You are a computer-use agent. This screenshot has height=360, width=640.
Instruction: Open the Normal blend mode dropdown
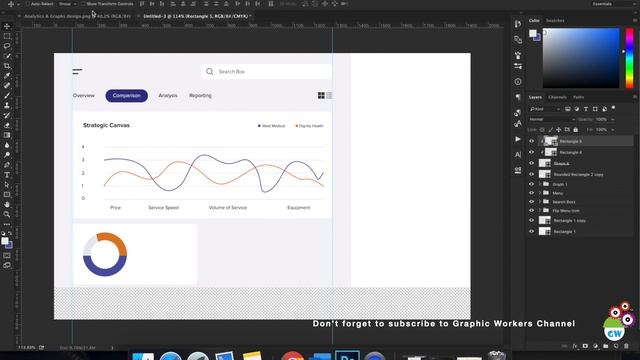tap(552, 119)
